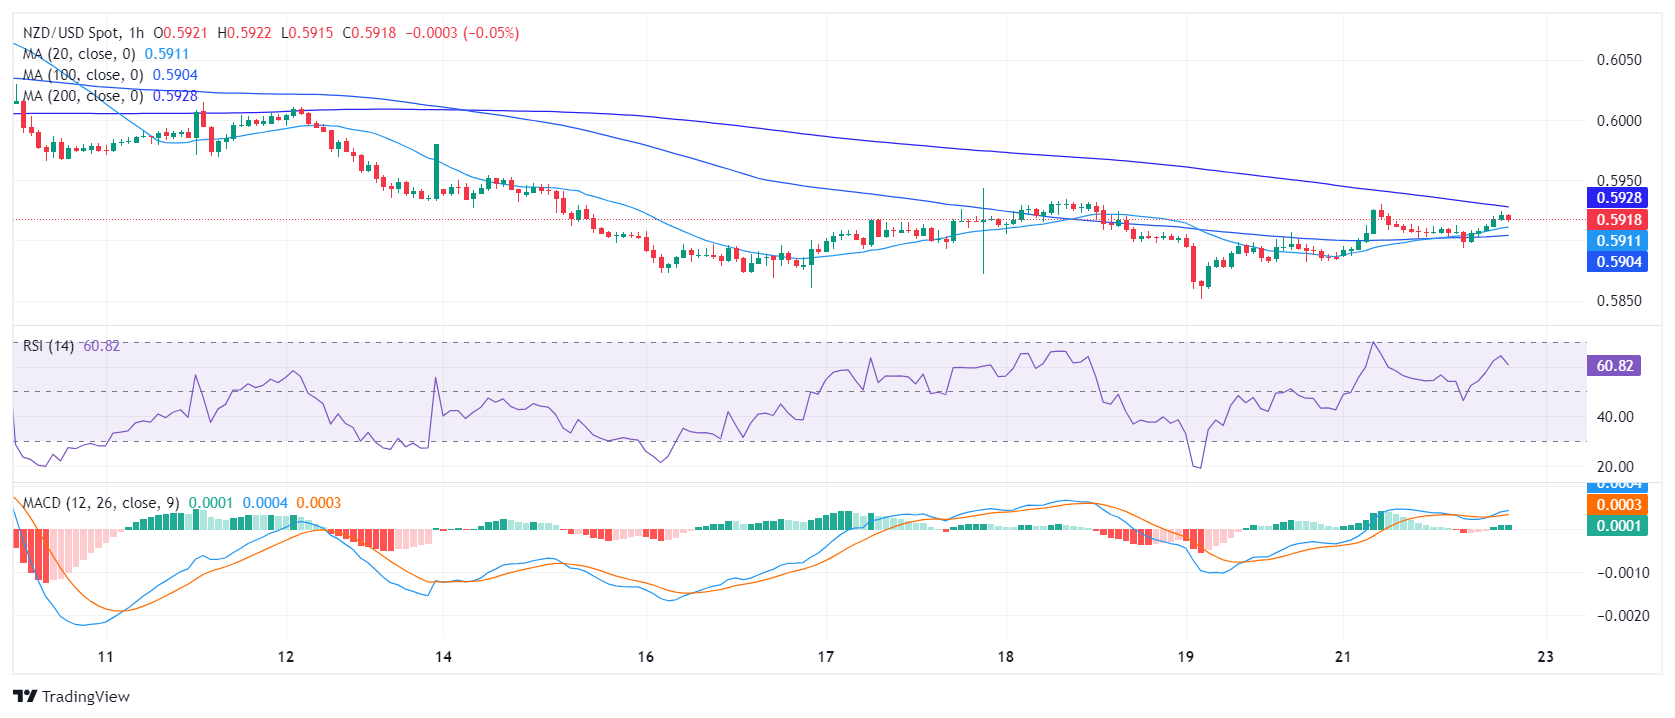Select the light blue 0.5911 price tag
The width and height of the screenshot is (1675, 718).
[1617, 241]
